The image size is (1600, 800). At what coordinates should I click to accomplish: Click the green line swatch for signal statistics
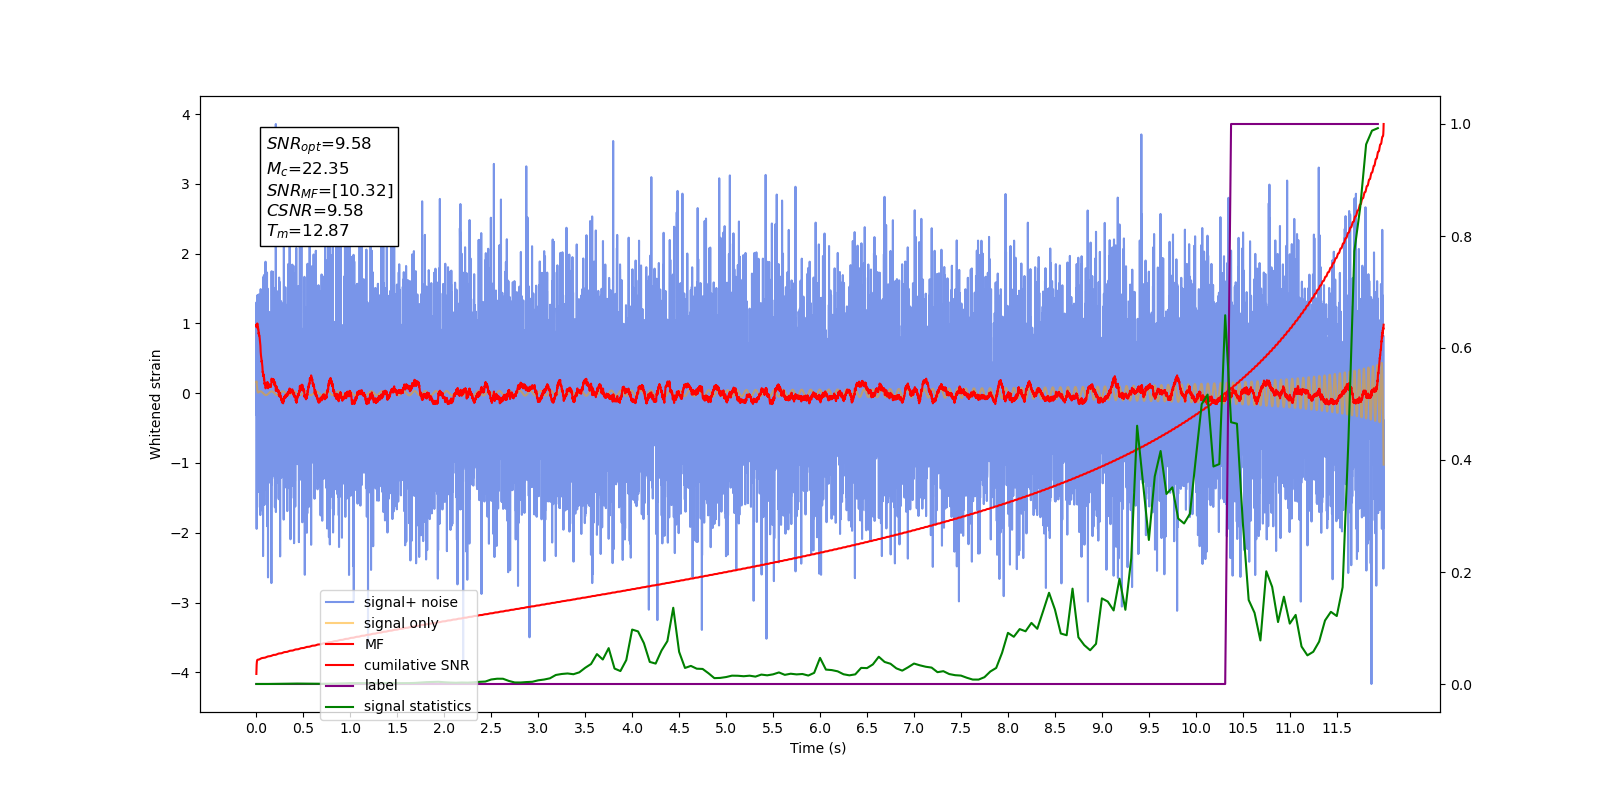(340, 706)
